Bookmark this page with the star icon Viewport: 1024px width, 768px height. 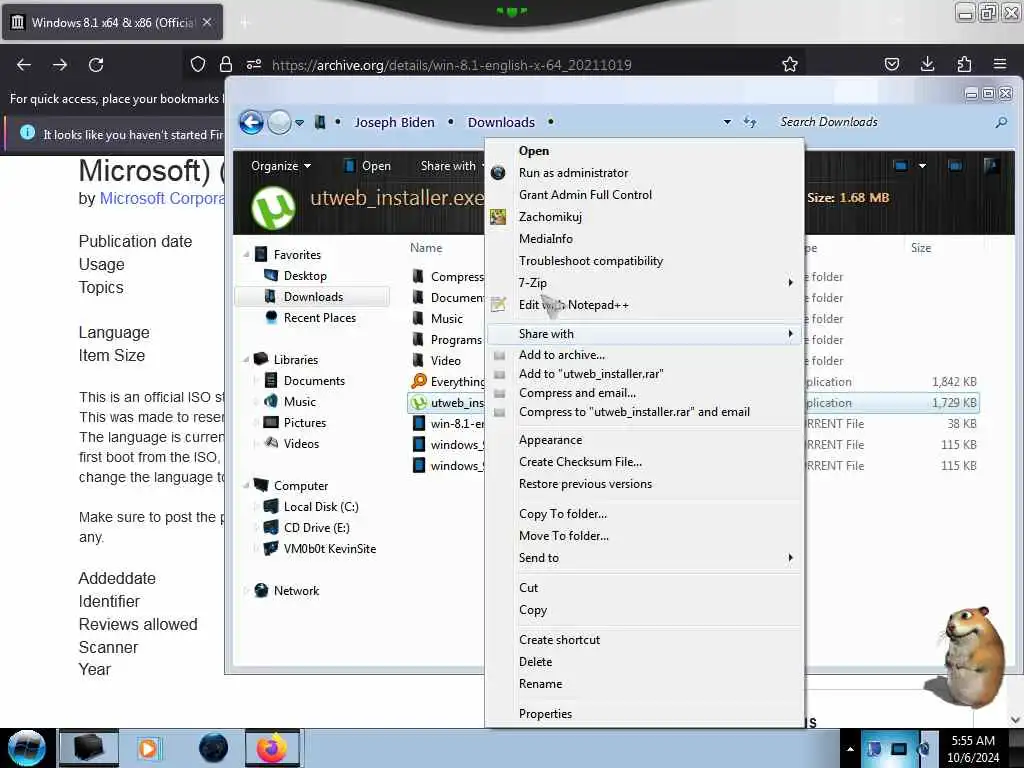[790, 64]
